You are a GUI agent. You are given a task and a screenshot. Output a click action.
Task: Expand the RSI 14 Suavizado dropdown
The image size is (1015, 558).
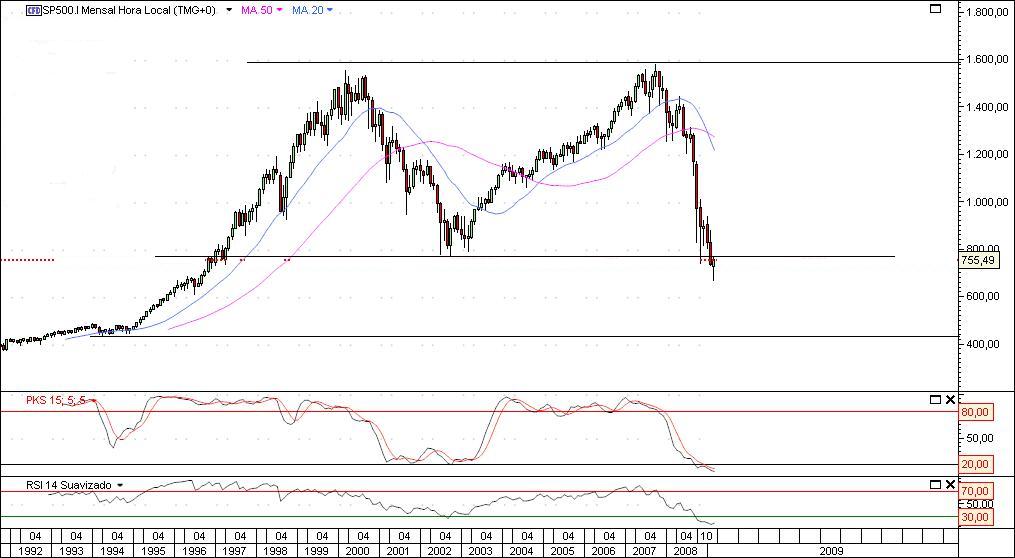coord(119,485)
